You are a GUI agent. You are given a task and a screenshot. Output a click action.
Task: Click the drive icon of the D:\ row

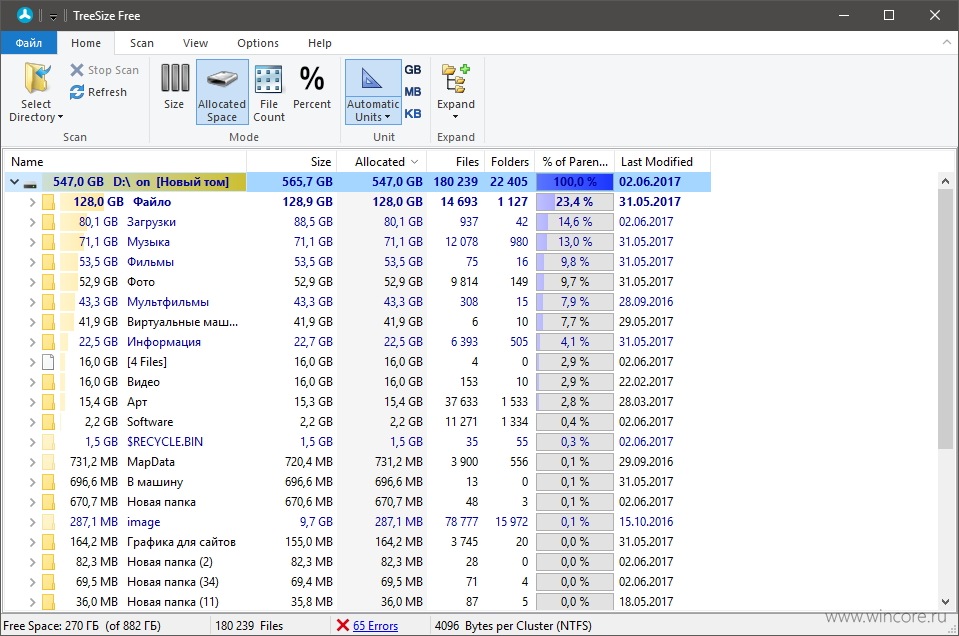coord(30,183)
